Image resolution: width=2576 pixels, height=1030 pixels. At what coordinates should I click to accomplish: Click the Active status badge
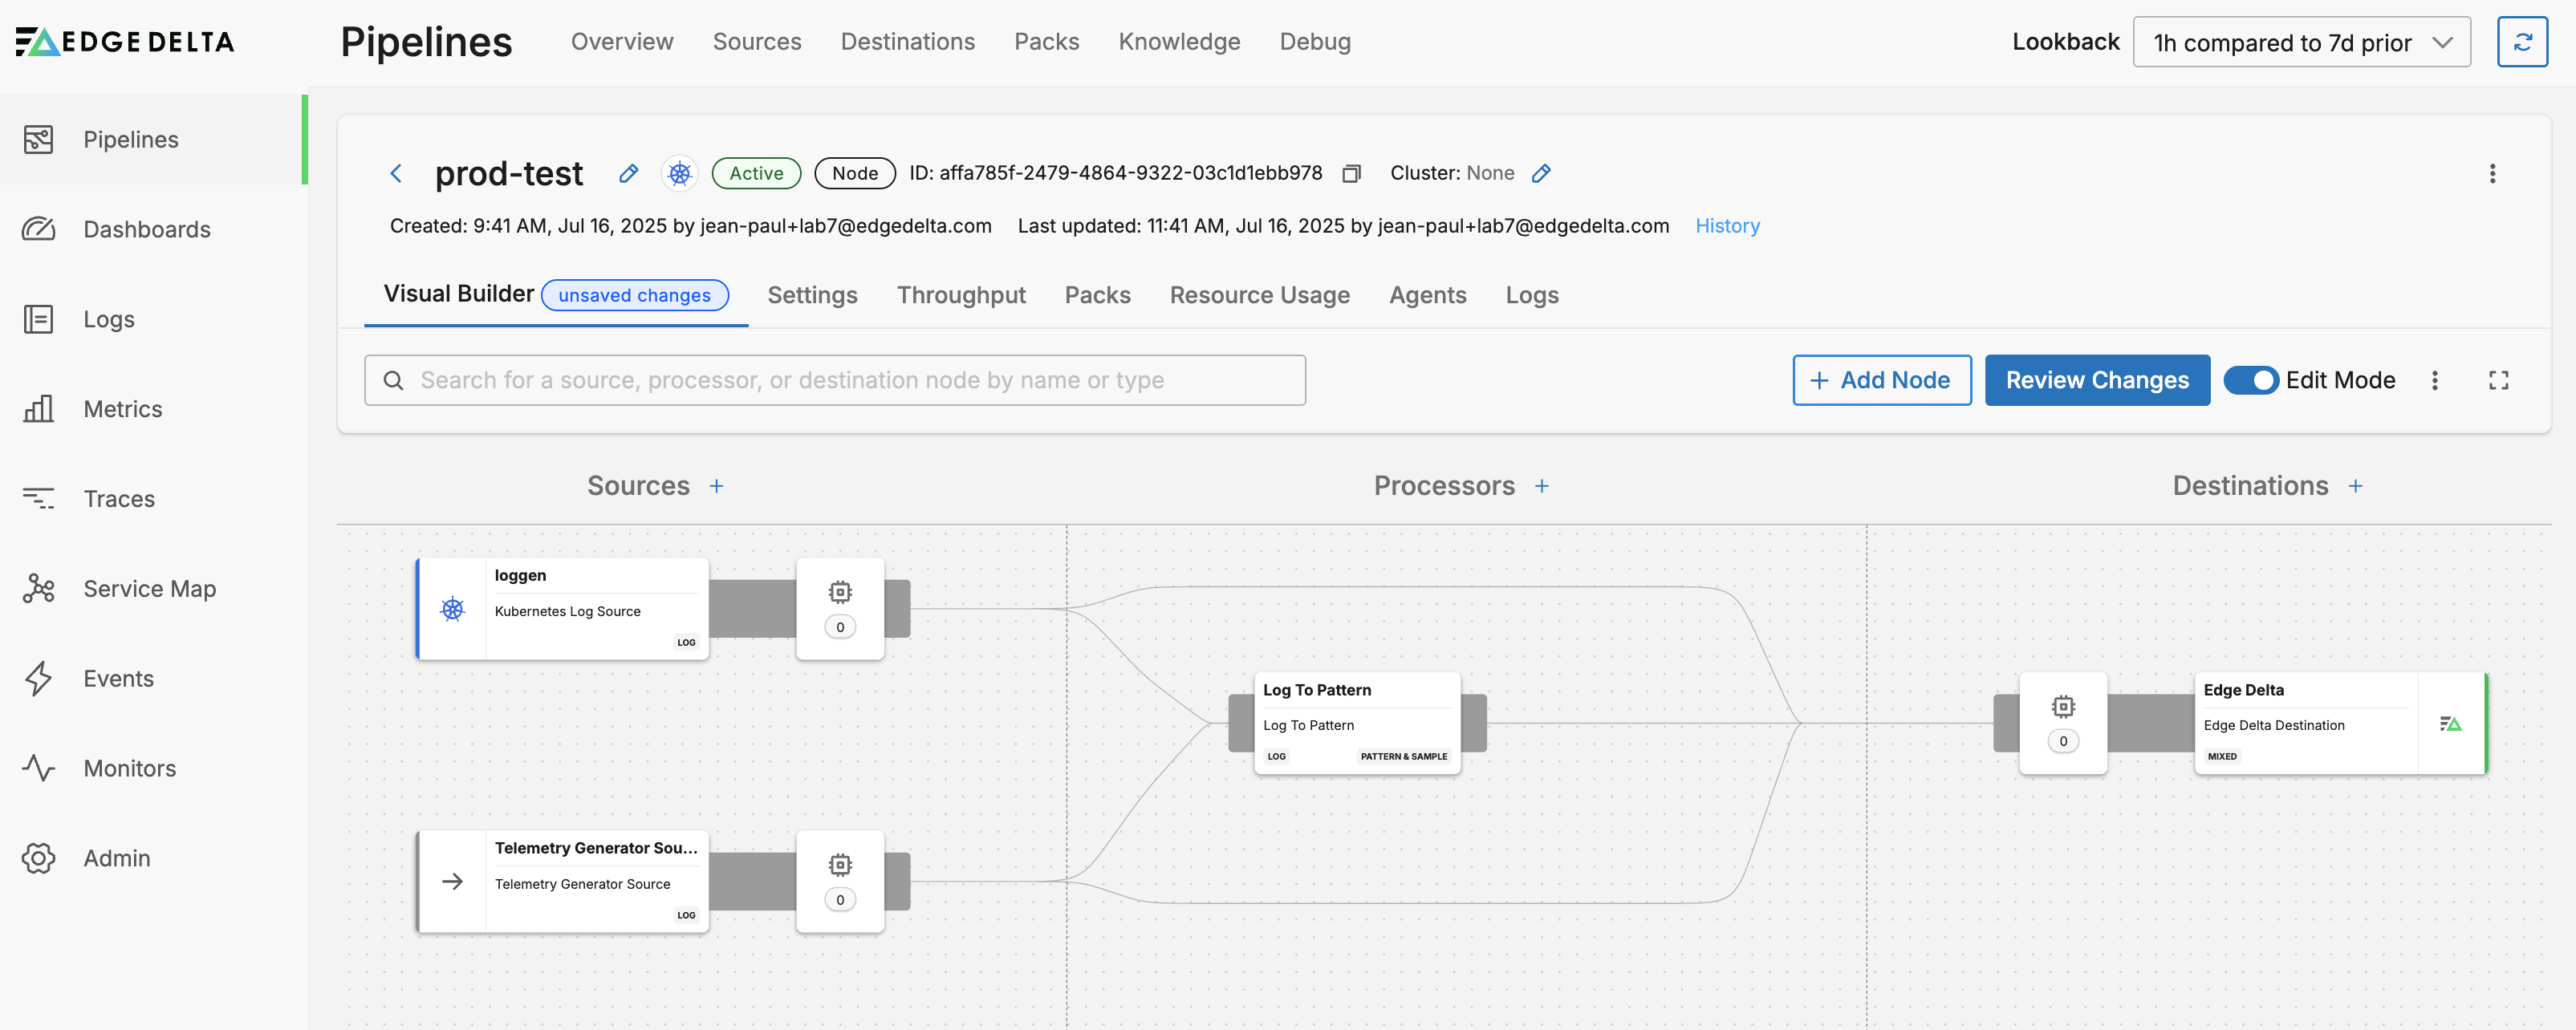click(756, 173)
